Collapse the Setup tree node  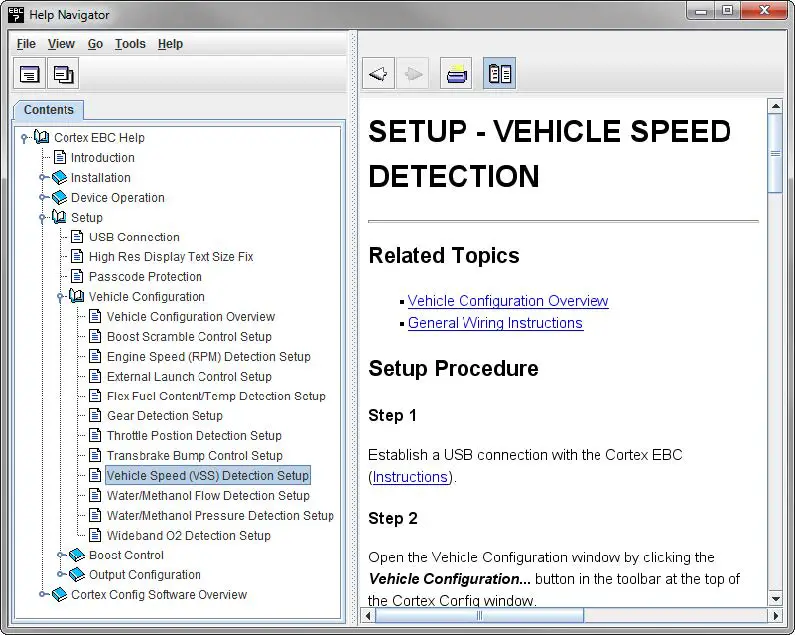point(43,218)
